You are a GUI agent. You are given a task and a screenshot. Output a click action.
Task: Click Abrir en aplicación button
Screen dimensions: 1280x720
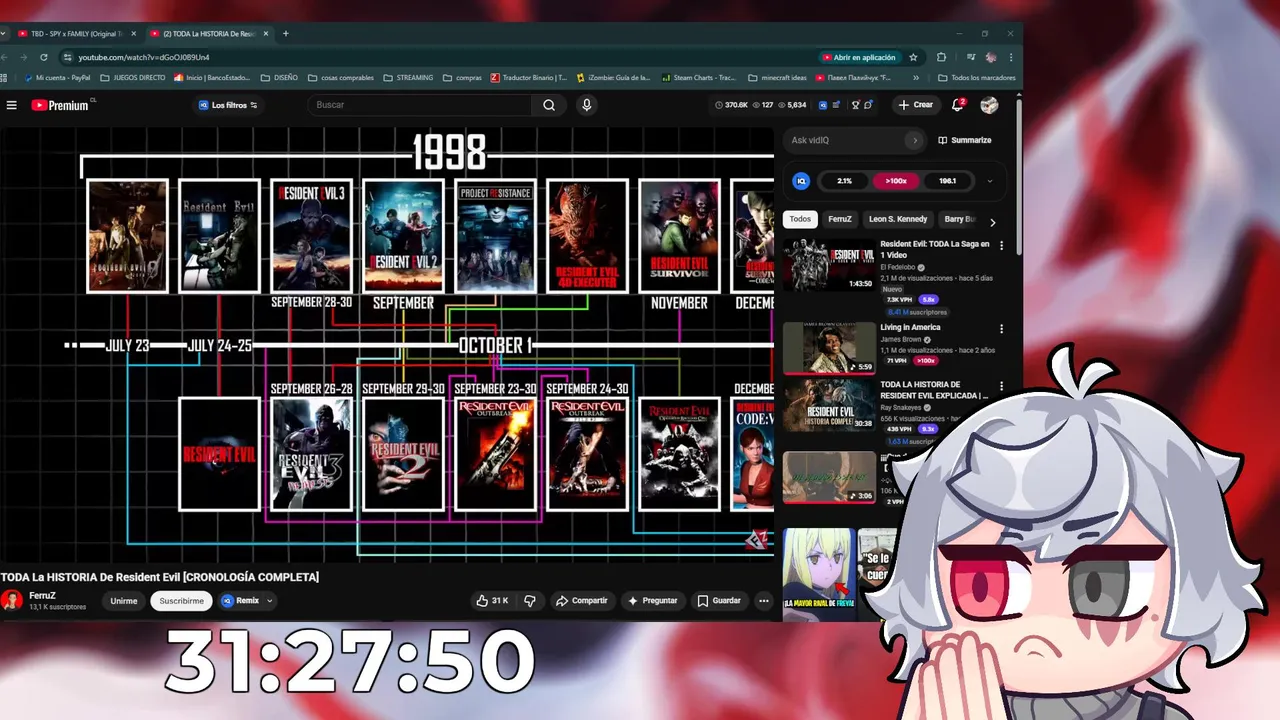(x=859, y=57)
